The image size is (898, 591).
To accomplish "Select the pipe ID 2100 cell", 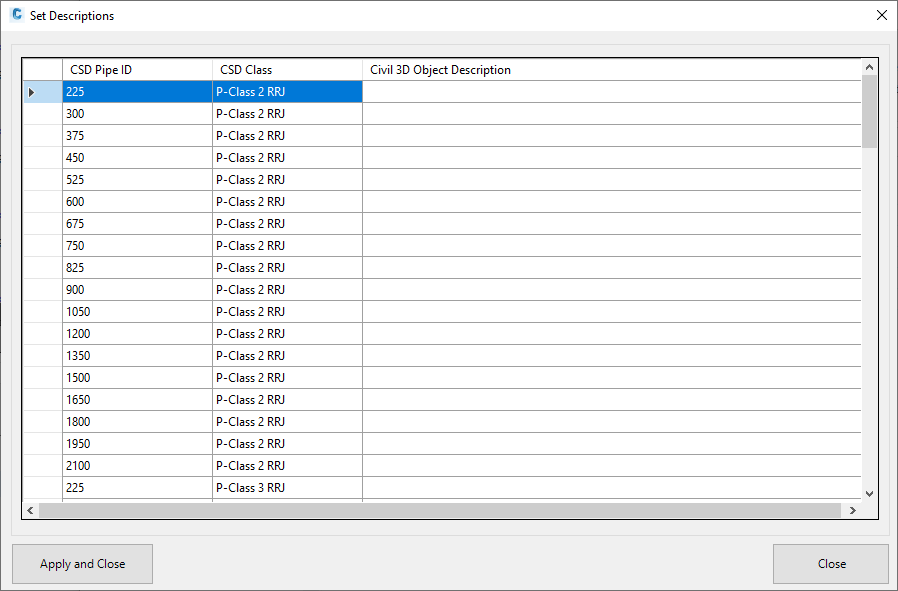I will point(137,466).
